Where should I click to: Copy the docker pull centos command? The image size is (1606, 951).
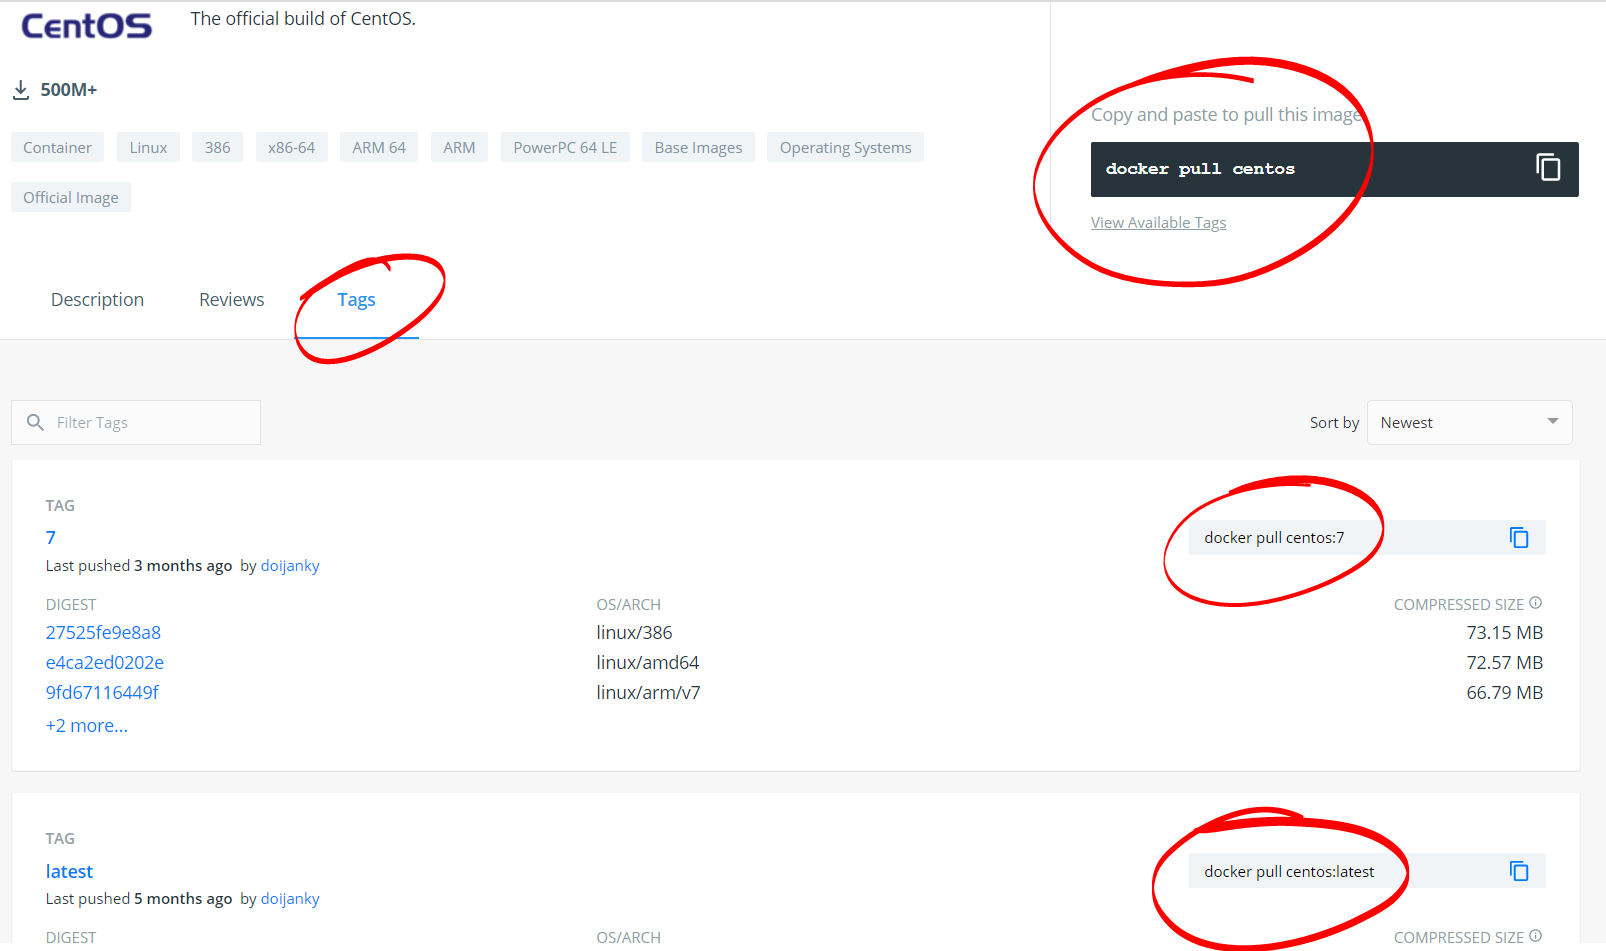coord(1547,168)
